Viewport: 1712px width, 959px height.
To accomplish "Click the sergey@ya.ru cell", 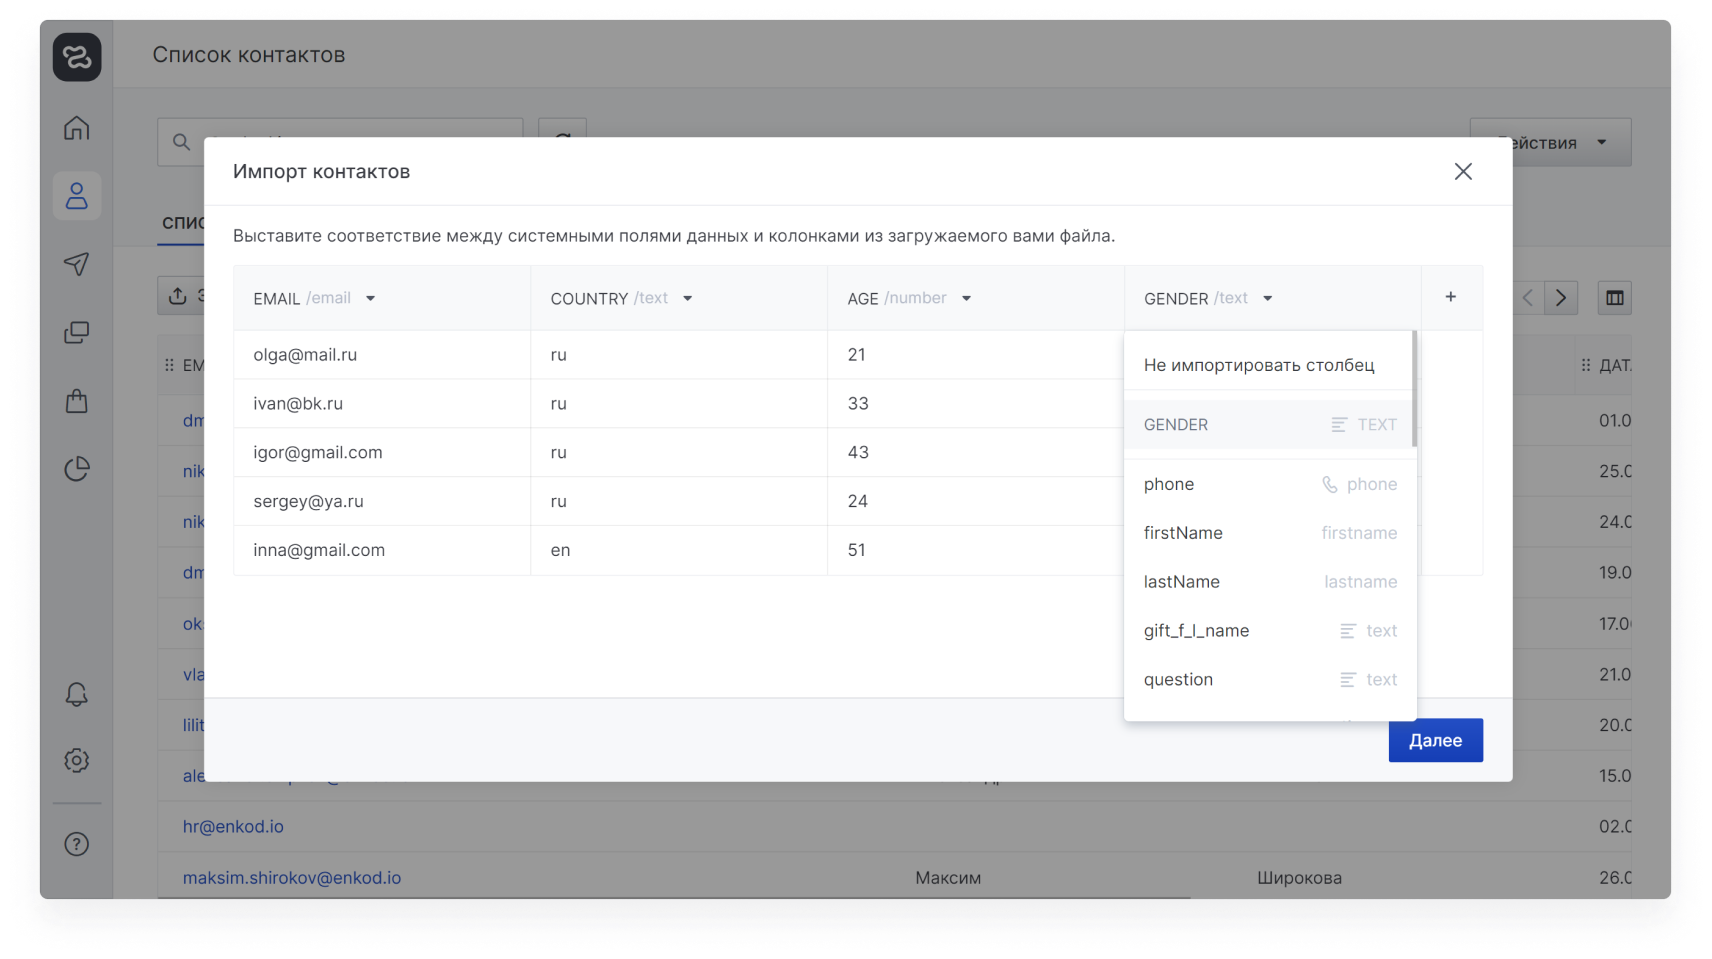I will (x=382, y=502).
